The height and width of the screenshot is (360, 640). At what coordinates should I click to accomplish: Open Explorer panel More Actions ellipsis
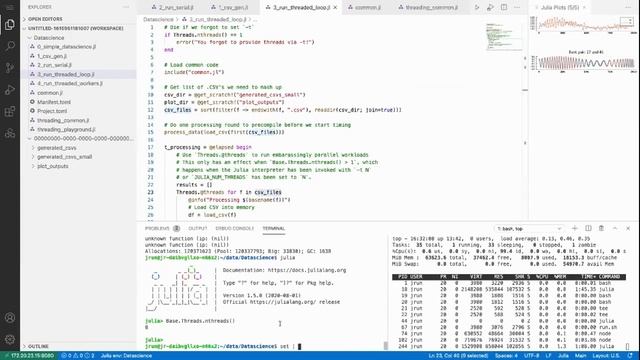(x=126, y=7)
